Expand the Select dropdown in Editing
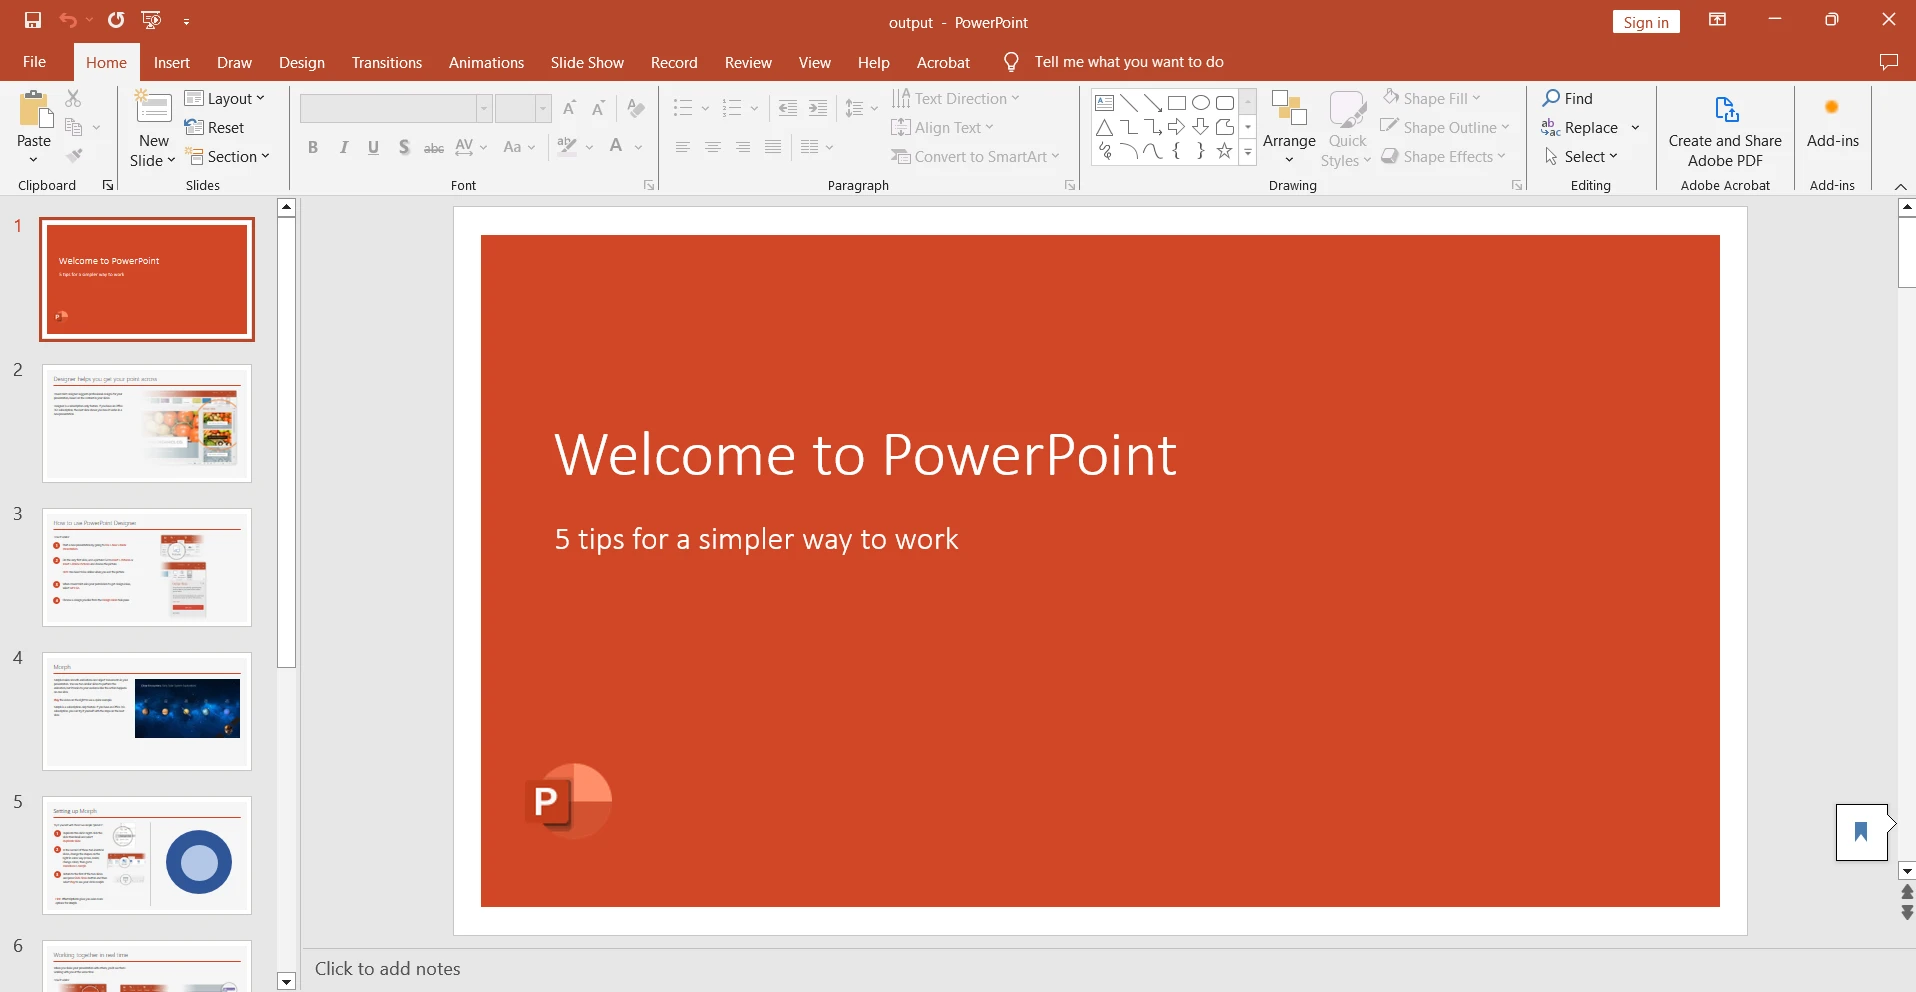This screenshot has width=1916, height=992. [x=1581, y=157]
